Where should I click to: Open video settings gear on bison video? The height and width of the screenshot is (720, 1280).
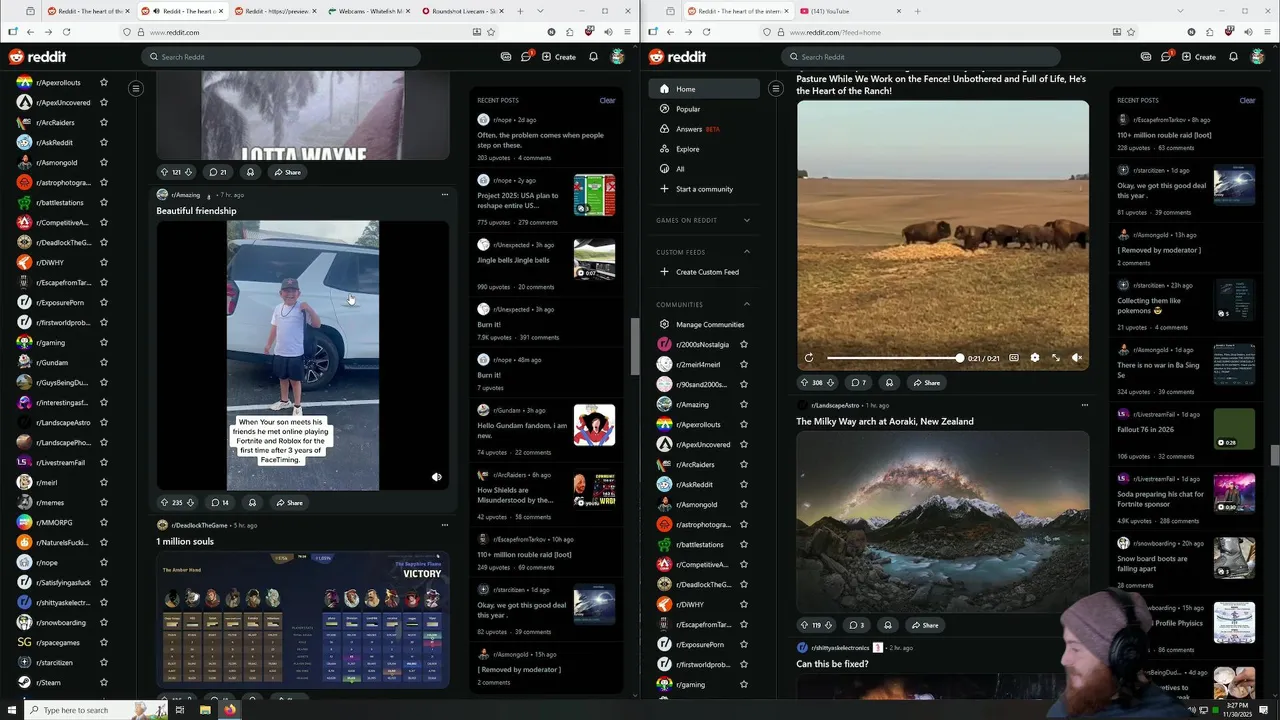coord(1034,357)
